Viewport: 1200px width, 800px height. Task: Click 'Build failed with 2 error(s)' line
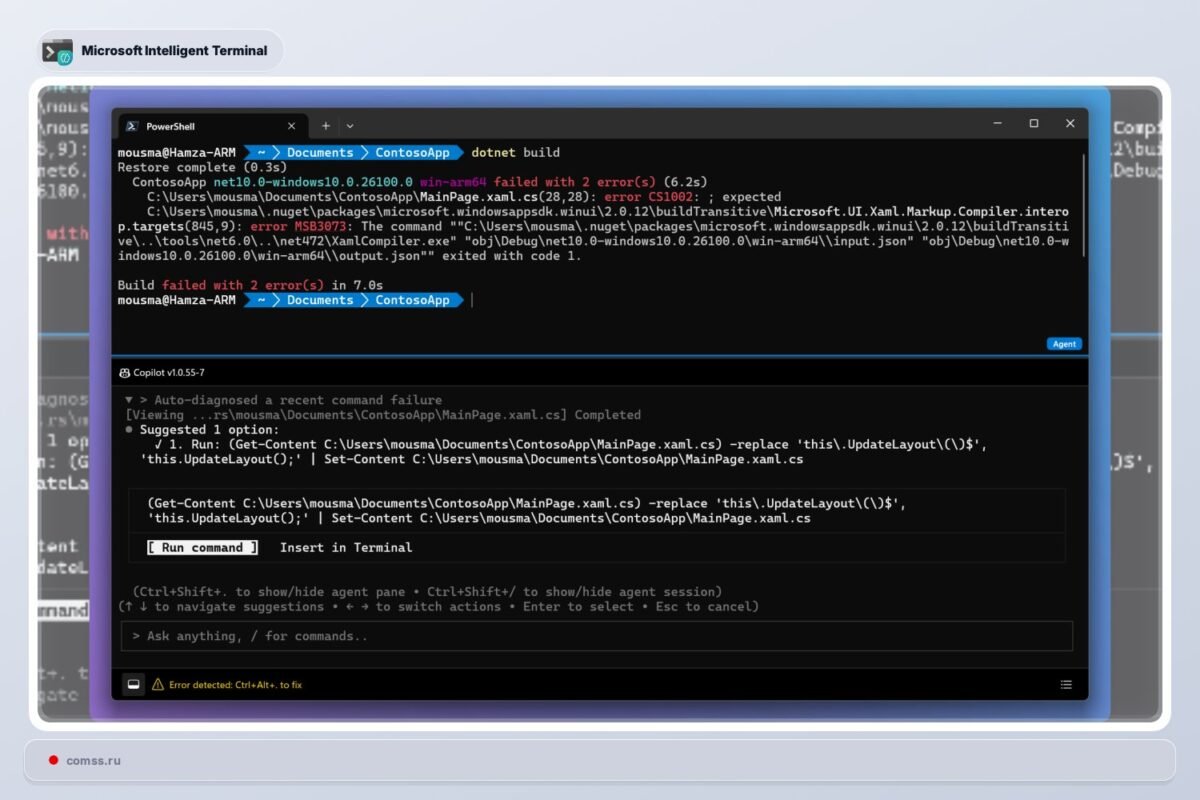250,286
